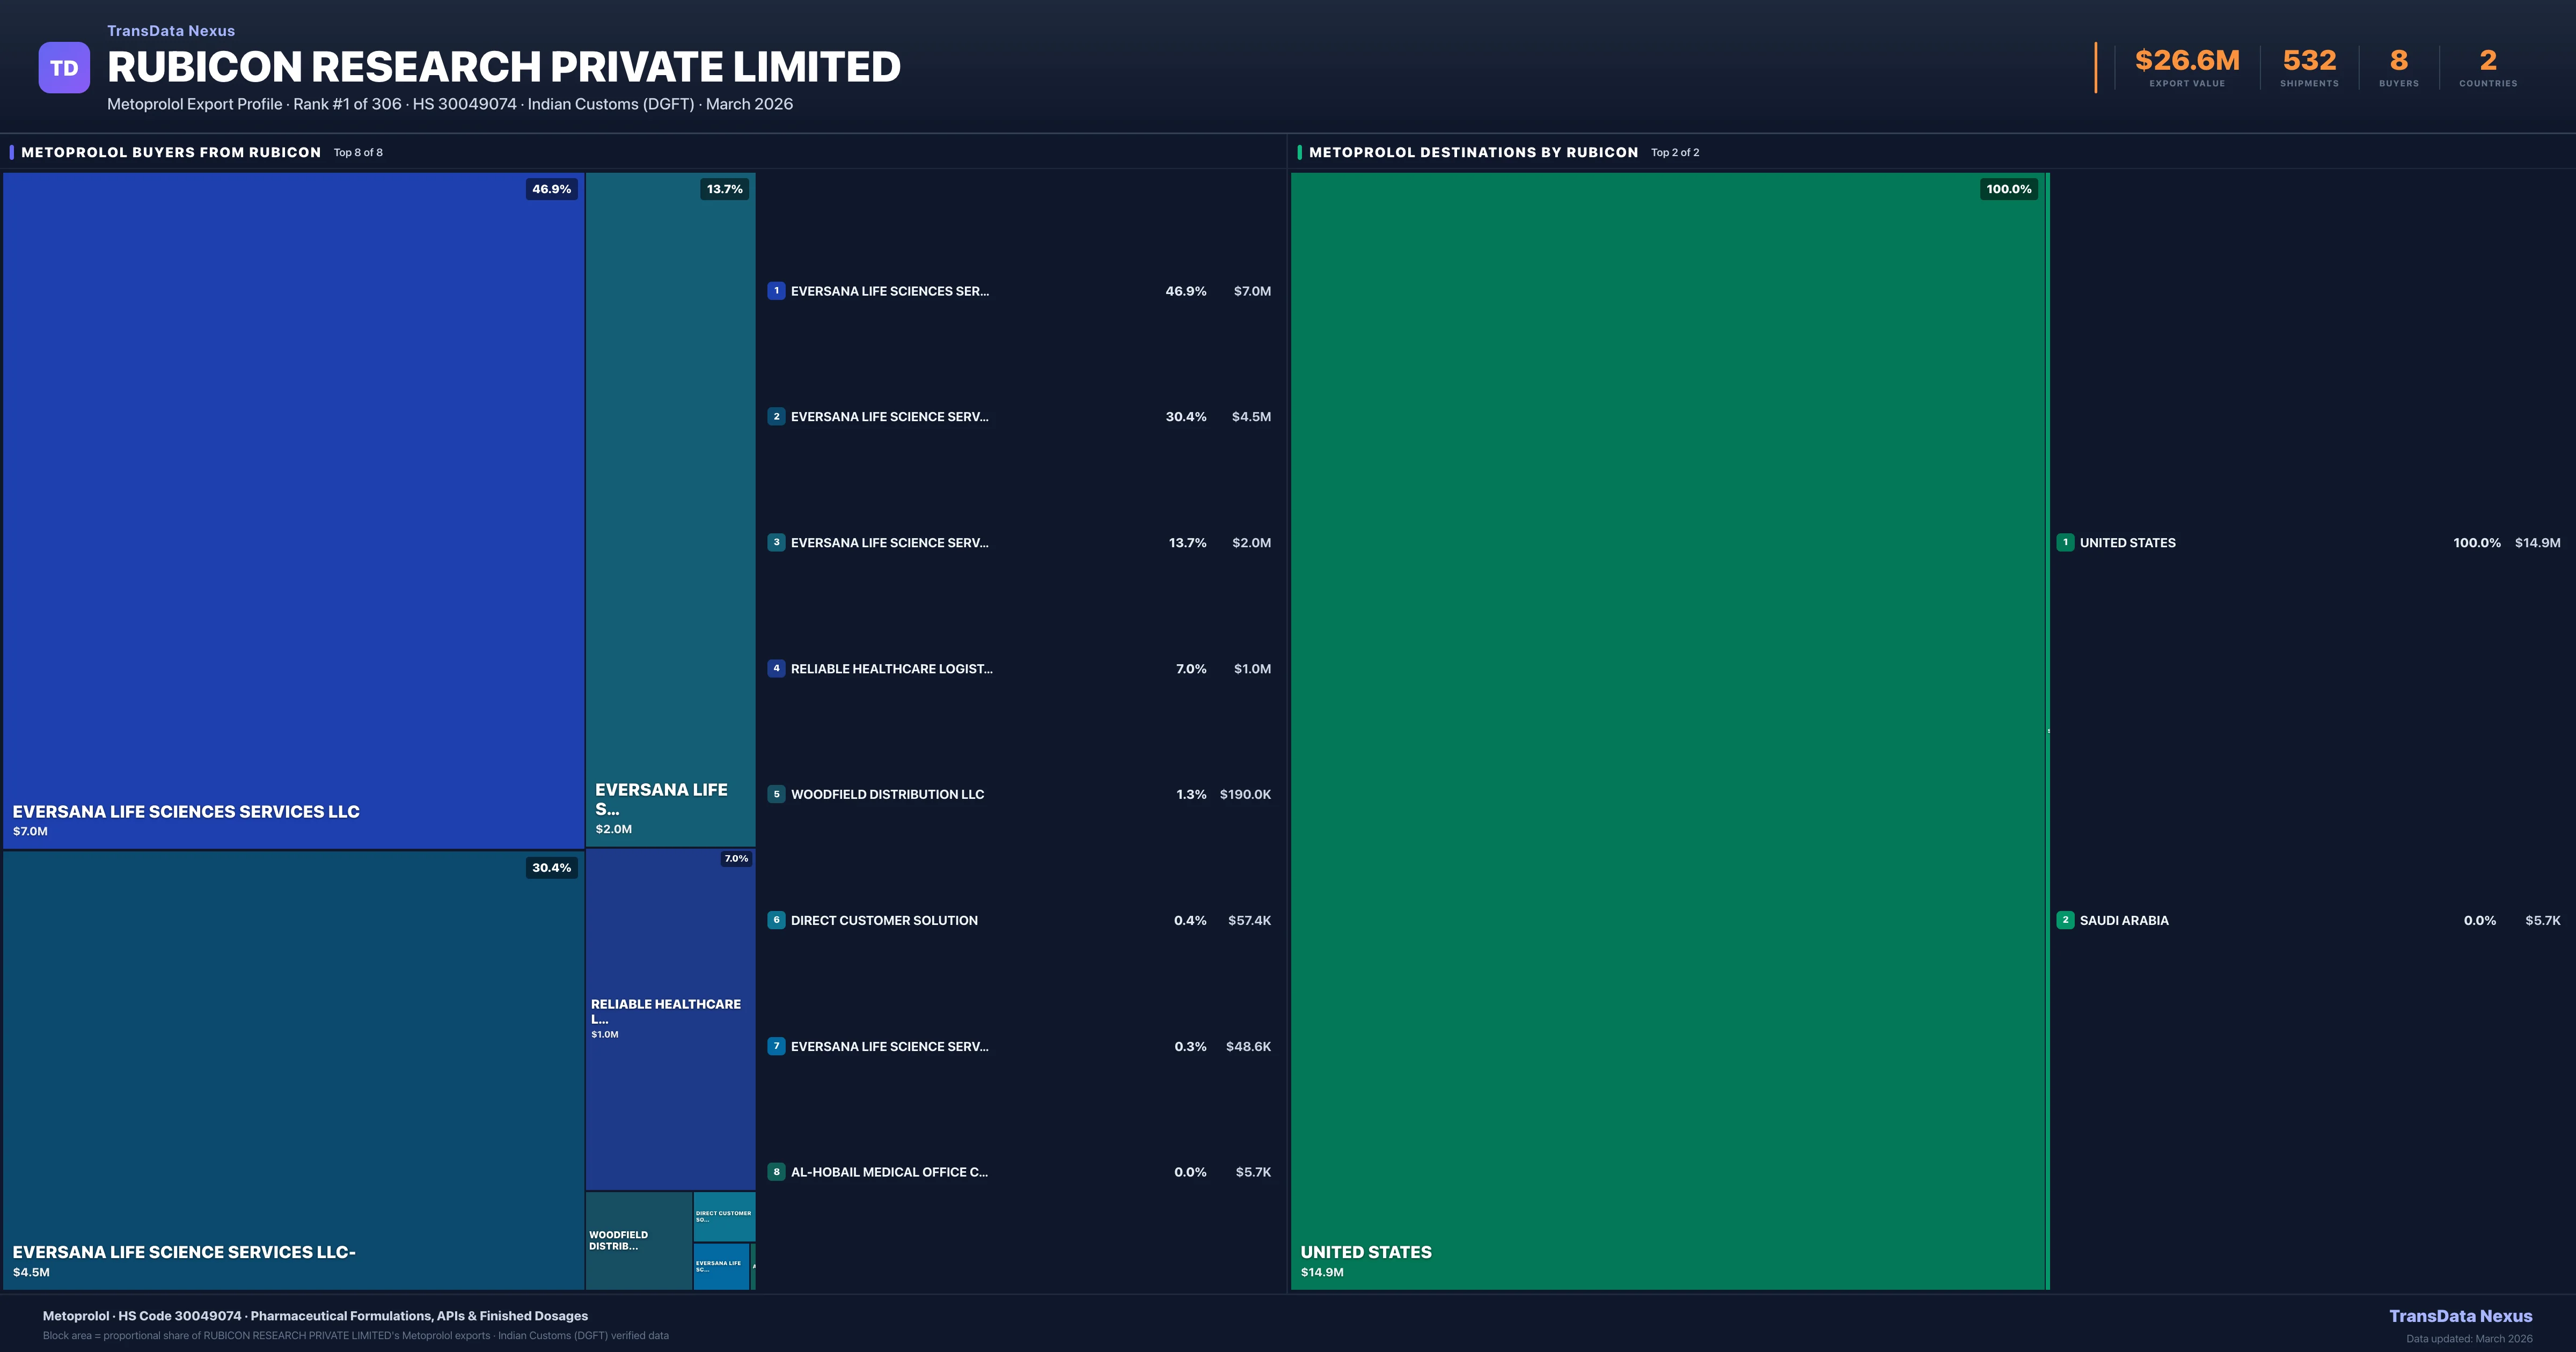Select the 46.9% Eversana treemap block
Viewport: 2576px width, 1352px height.
point(293,510)
